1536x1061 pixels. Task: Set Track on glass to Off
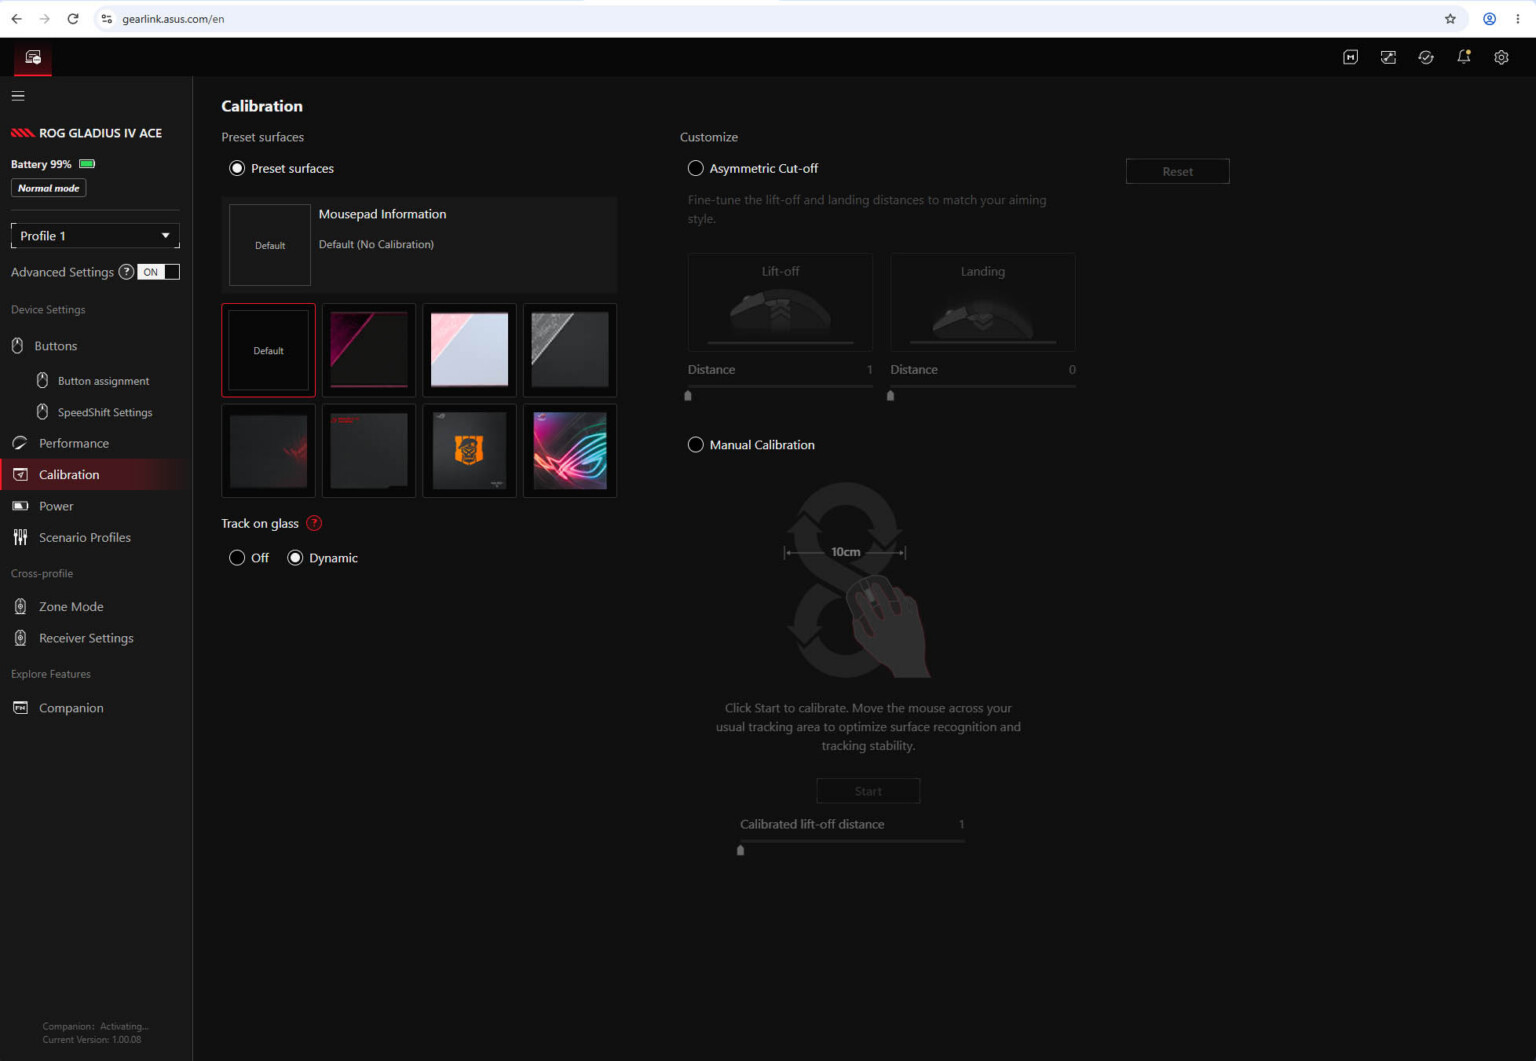(237, 558)
